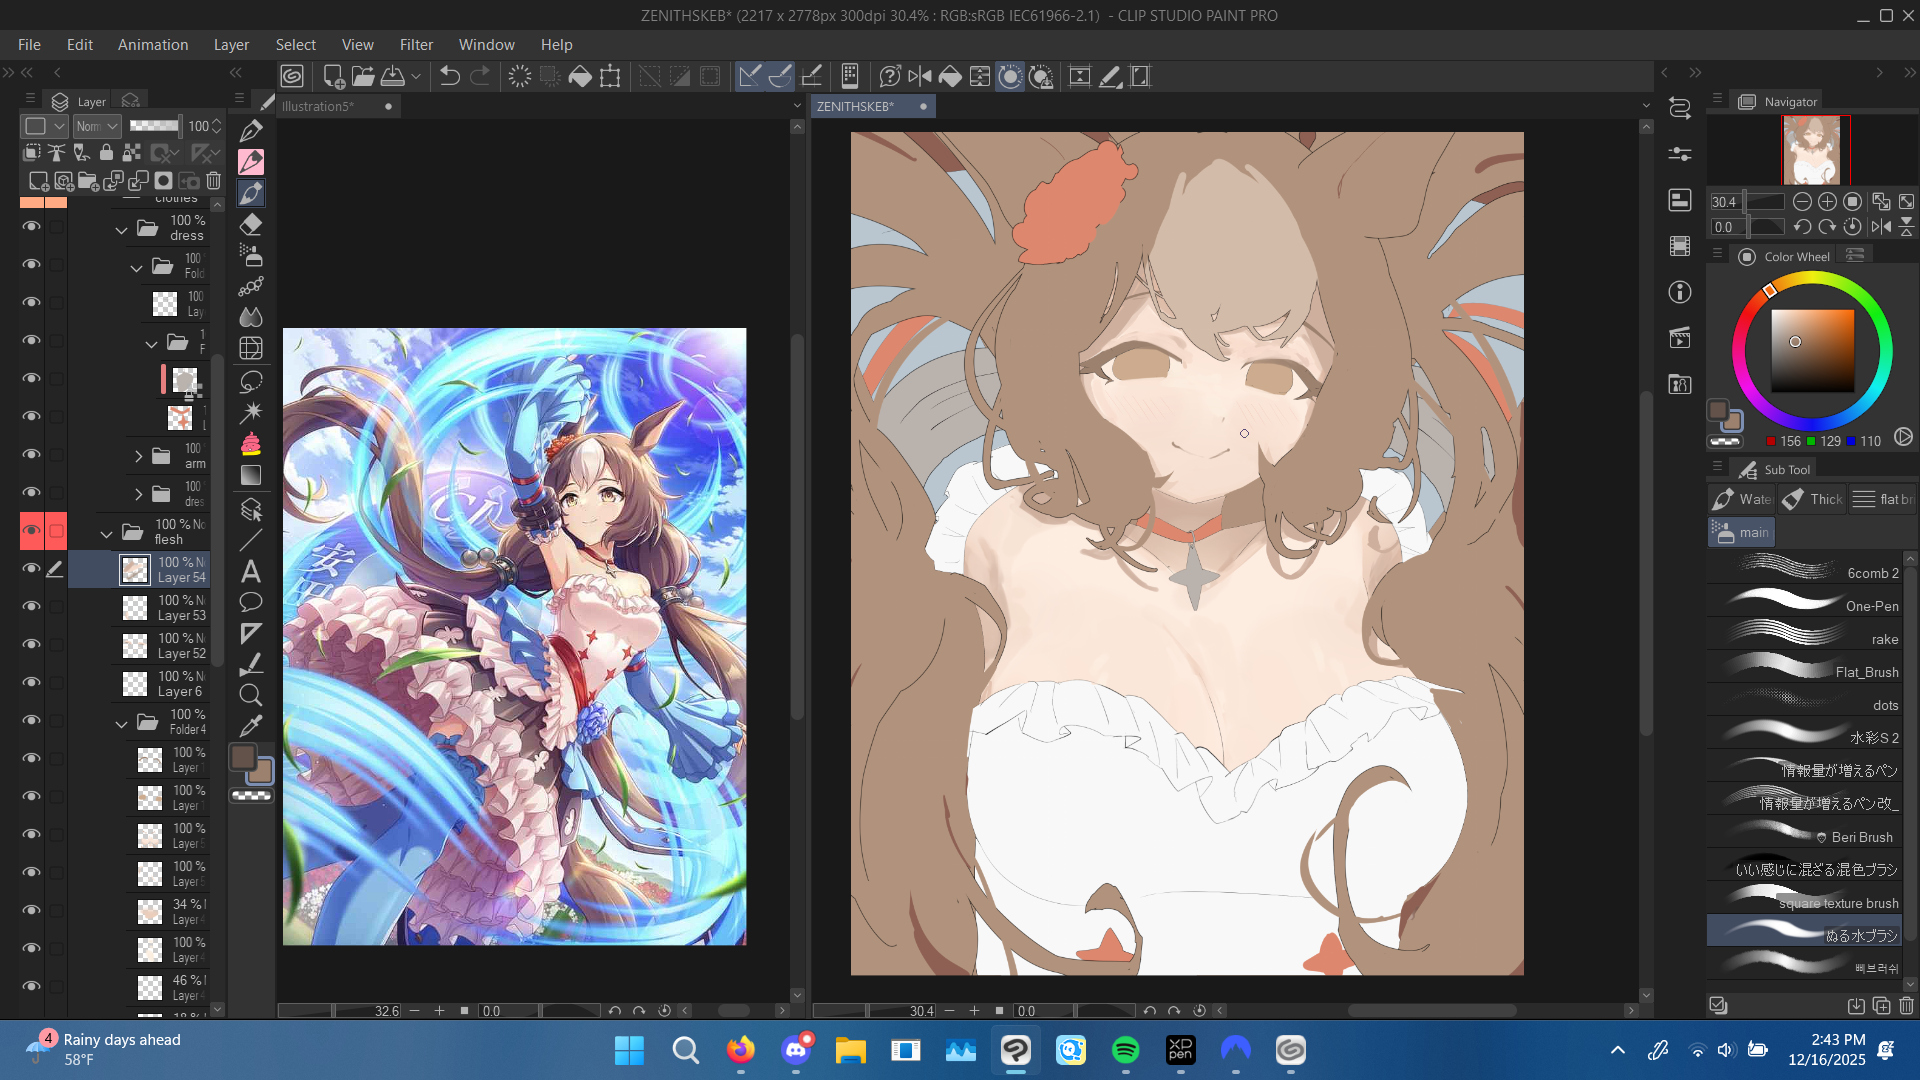The height and width of the screenshot is (1080, 1920).
Task: Select the Thick sub tool group
Action: pyautogui.click(x=1812, y=499)
